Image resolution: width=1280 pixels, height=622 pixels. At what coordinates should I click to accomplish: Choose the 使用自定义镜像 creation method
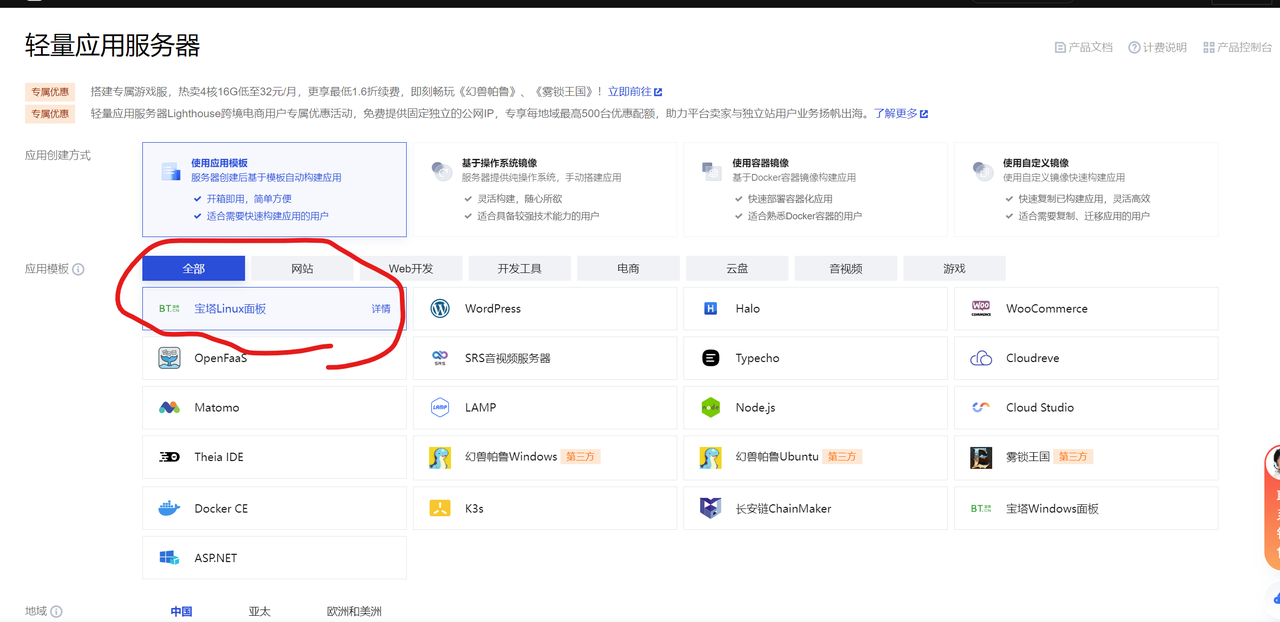[1086, 190]
